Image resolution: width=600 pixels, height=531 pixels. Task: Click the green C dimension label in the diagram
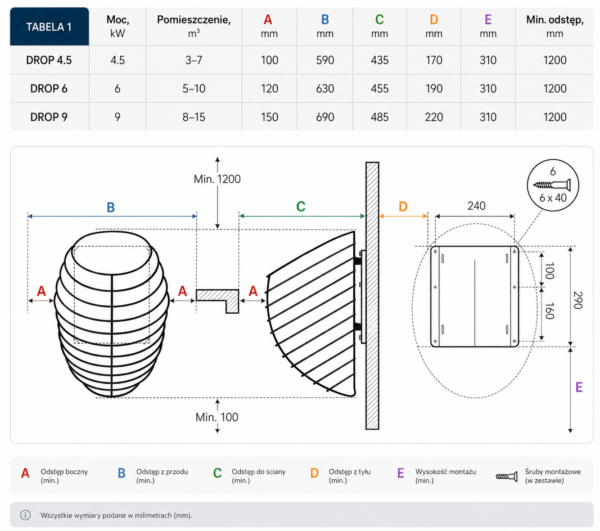tap(301, 207)
